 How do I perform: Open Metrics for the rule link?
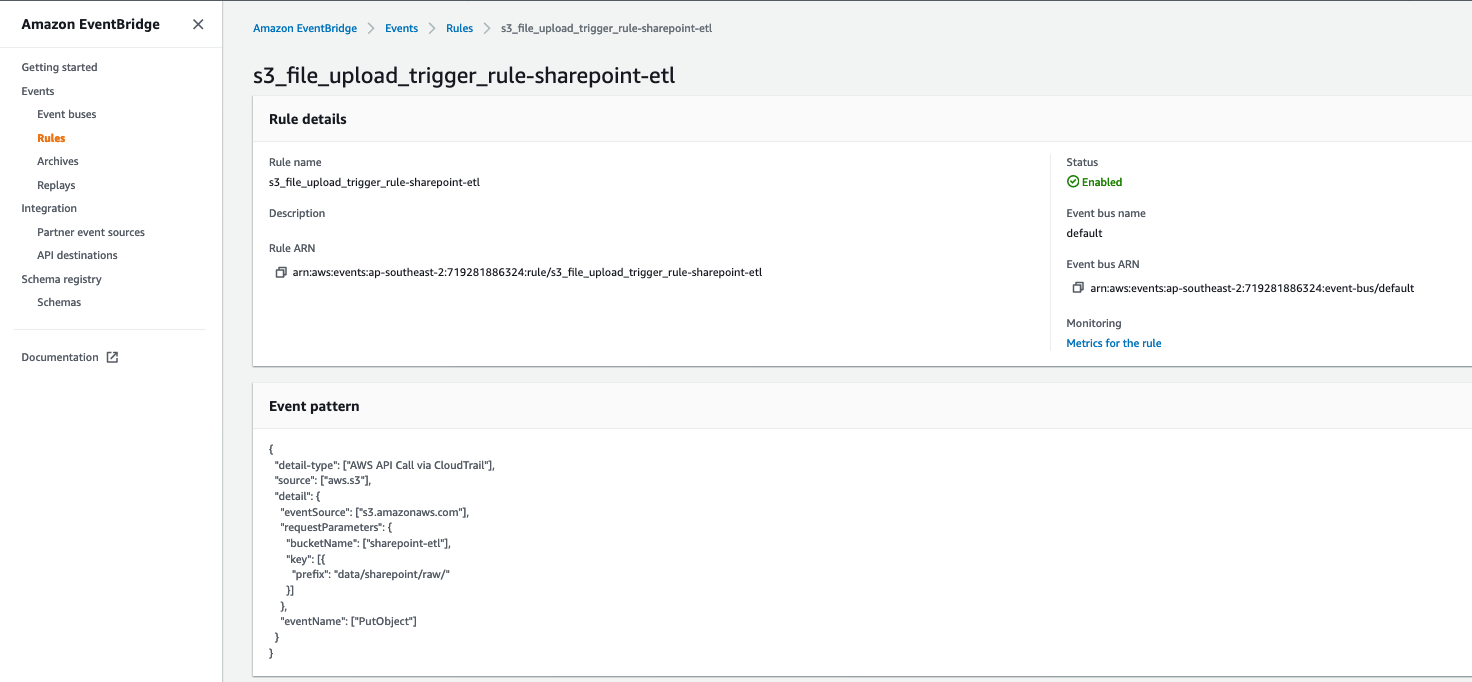(1114, 343)
